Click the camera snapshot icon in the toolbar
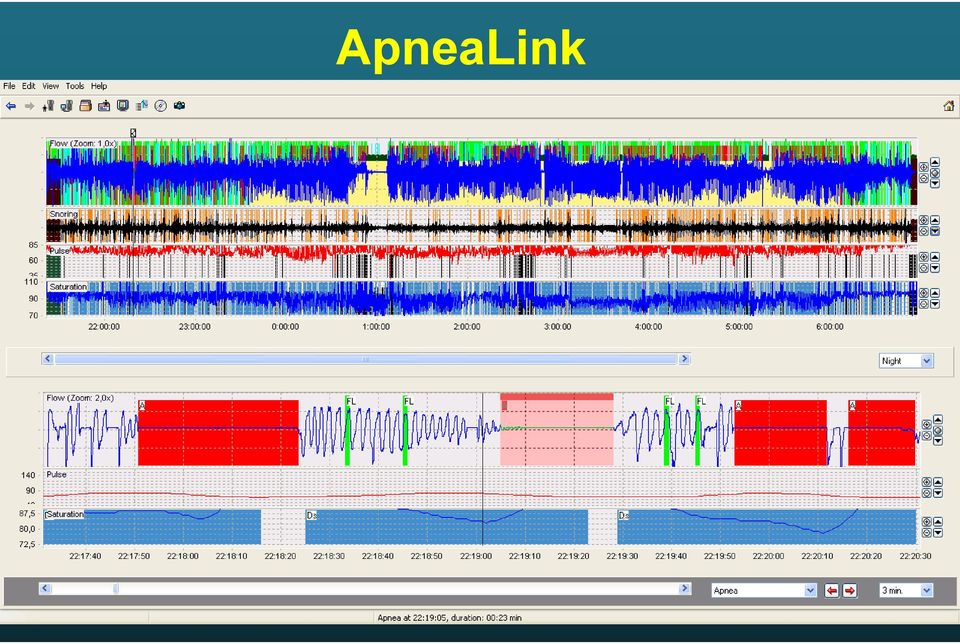Viewport: 960px width, 644px height. point(179,106)
